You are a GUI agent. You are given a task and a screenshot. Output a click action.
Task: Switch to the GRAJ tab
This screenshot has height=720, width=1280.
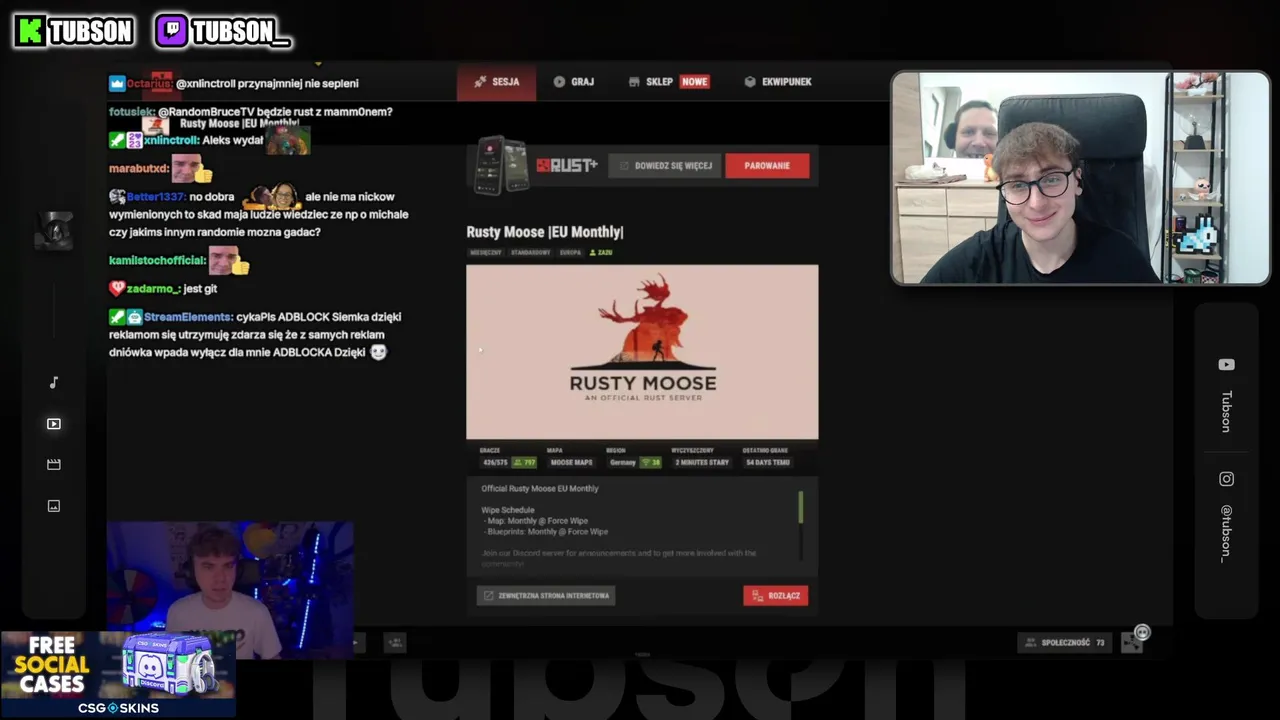(x=573, y=82)
